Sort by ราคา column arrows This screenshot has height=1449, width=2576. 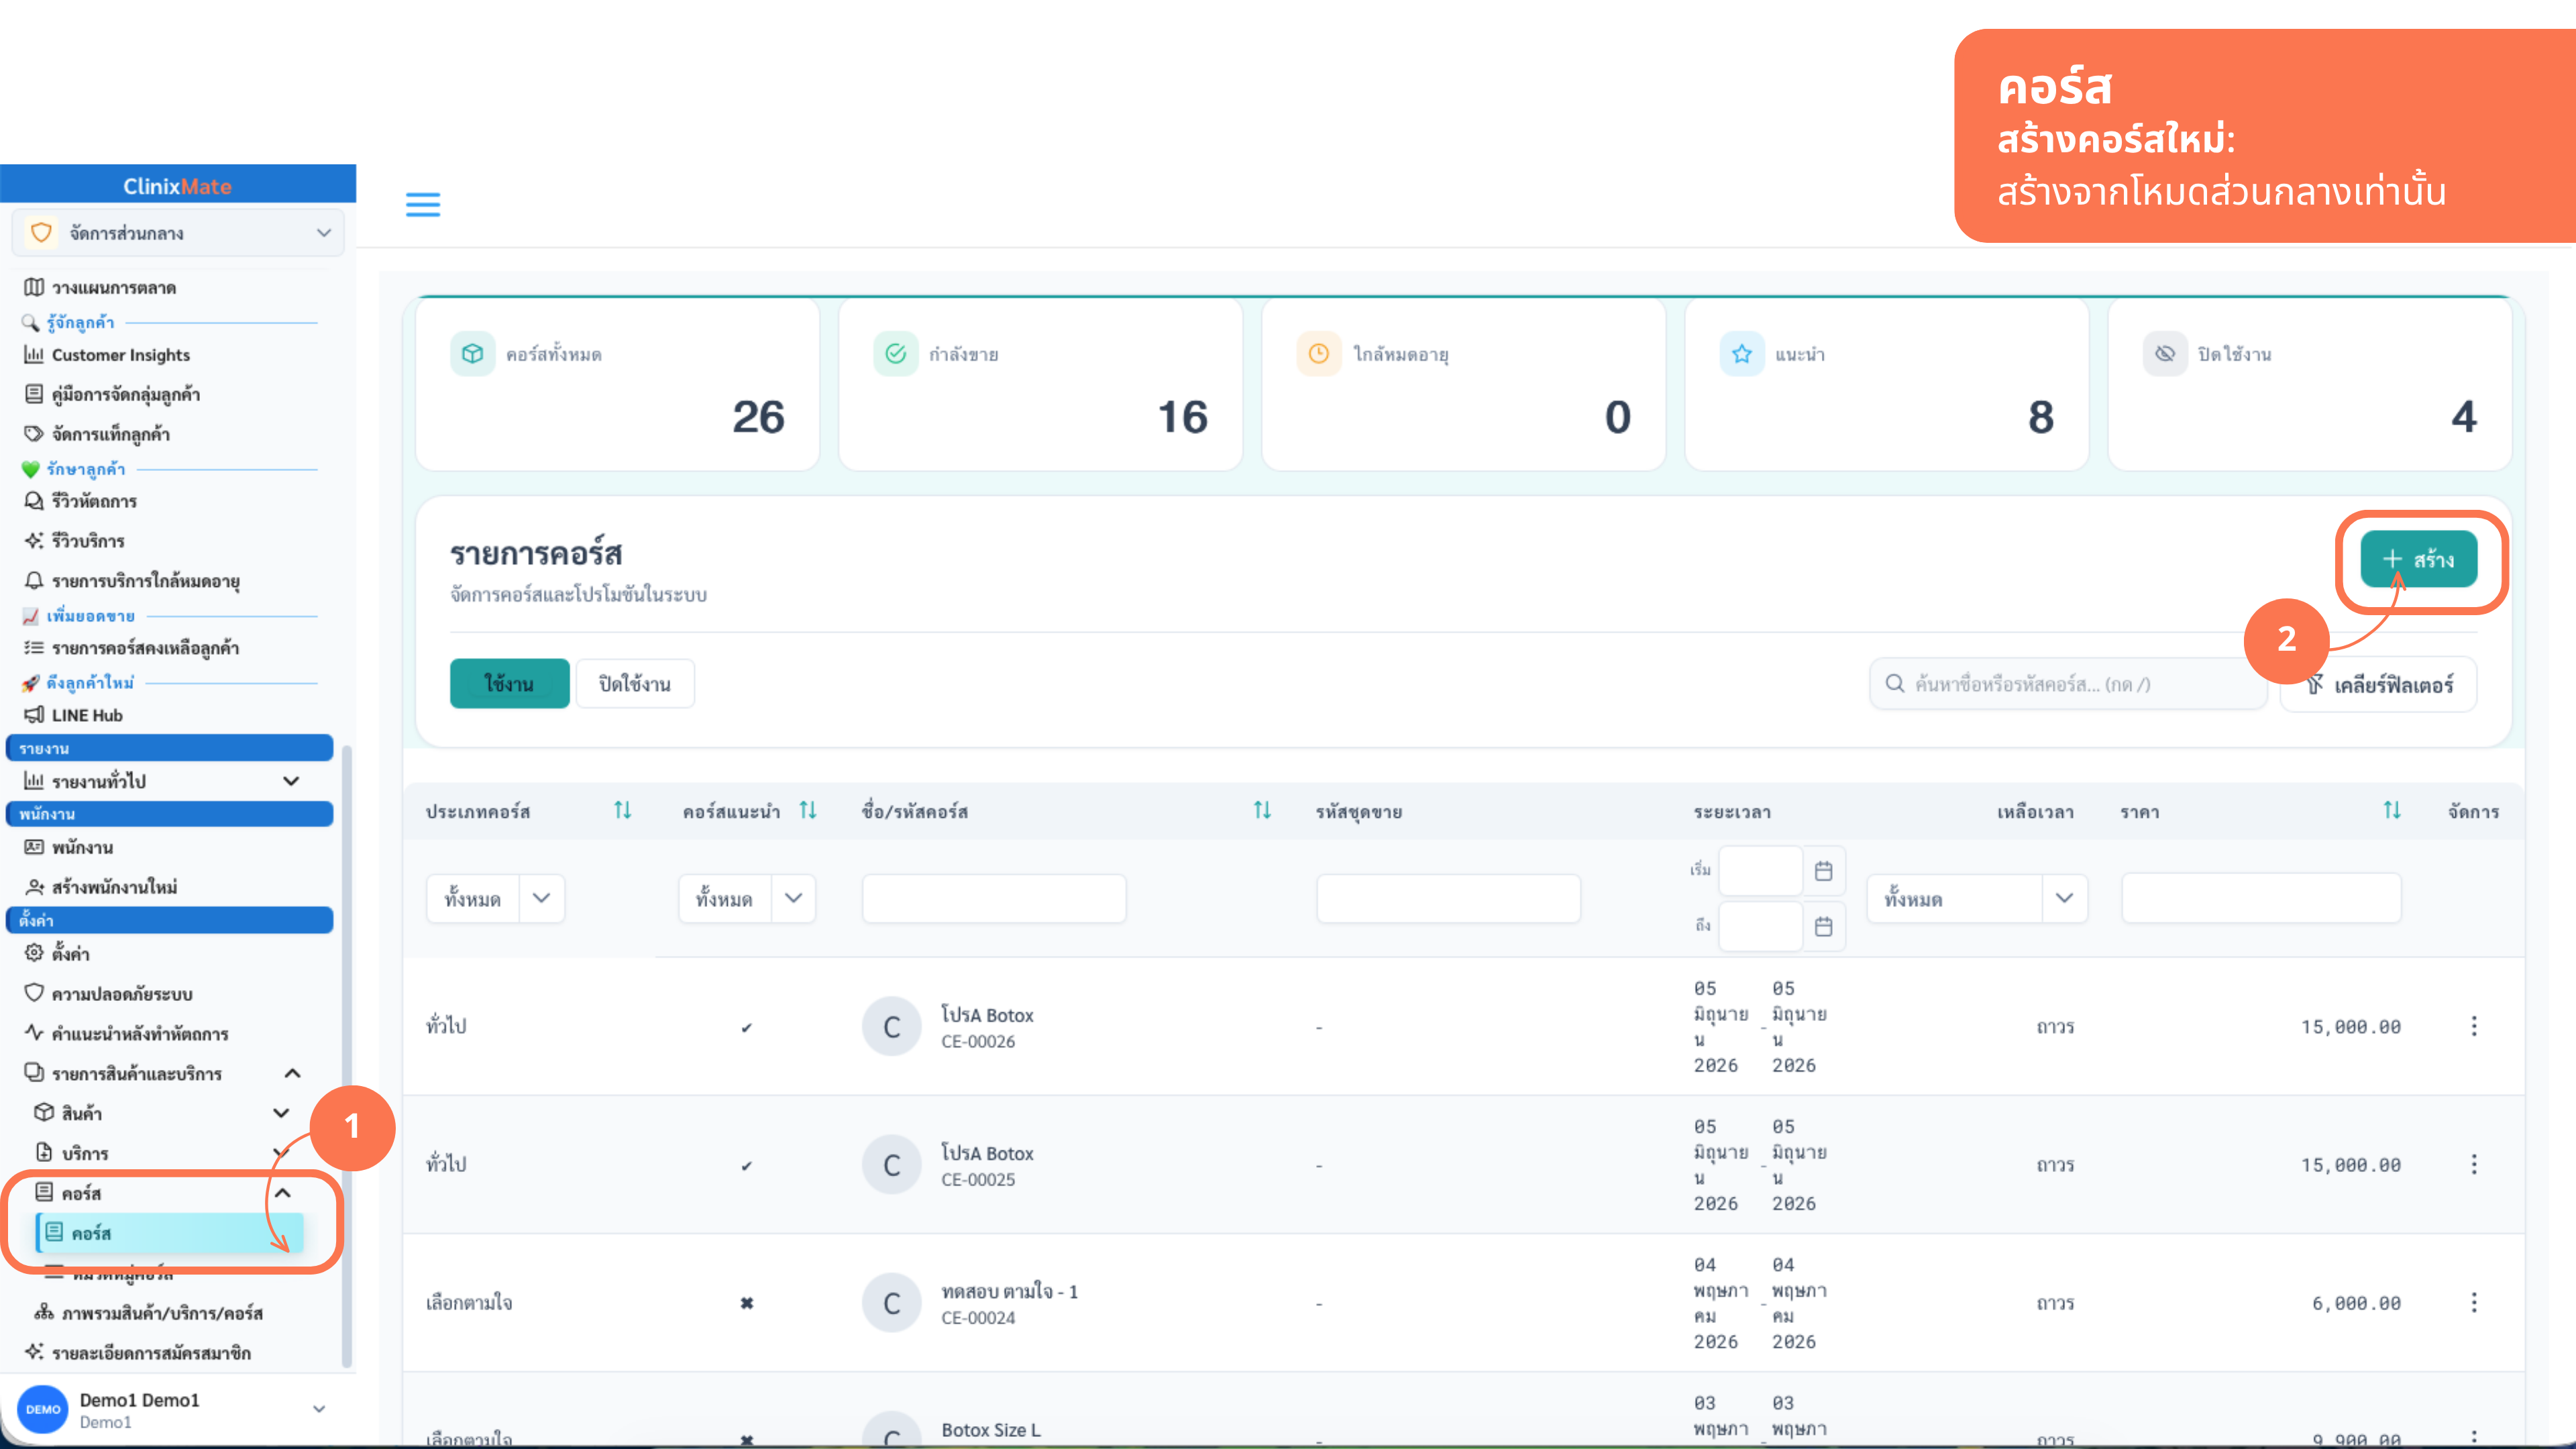click(x=2392, y=810)
